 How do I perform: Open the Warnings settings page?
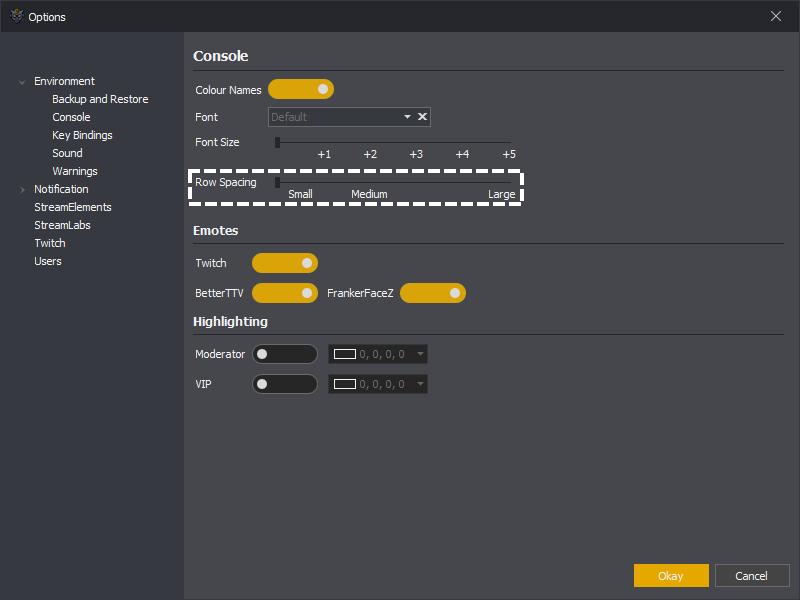(75, 171)
